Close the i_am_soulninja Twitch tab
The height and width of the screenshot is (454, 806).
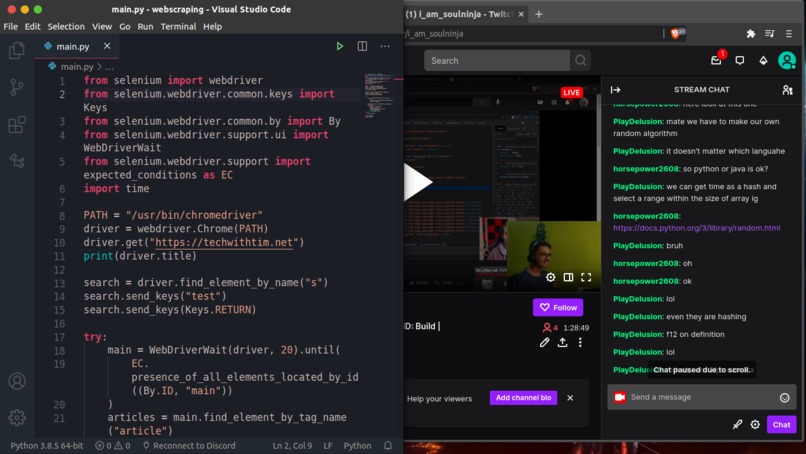(521, 14)
